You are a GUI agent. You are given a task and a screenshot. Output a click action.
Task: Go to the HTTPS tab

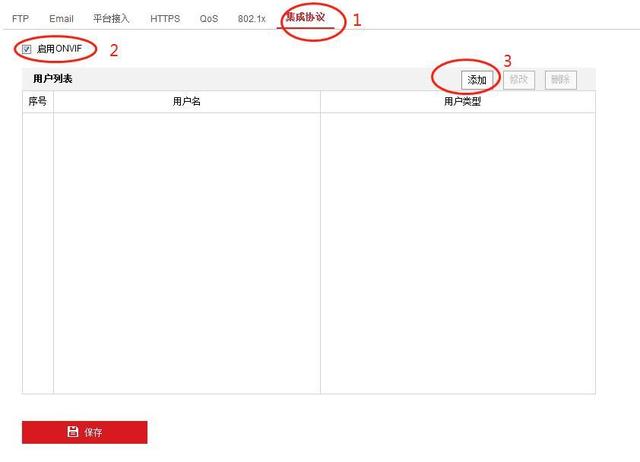click(165, 19)
